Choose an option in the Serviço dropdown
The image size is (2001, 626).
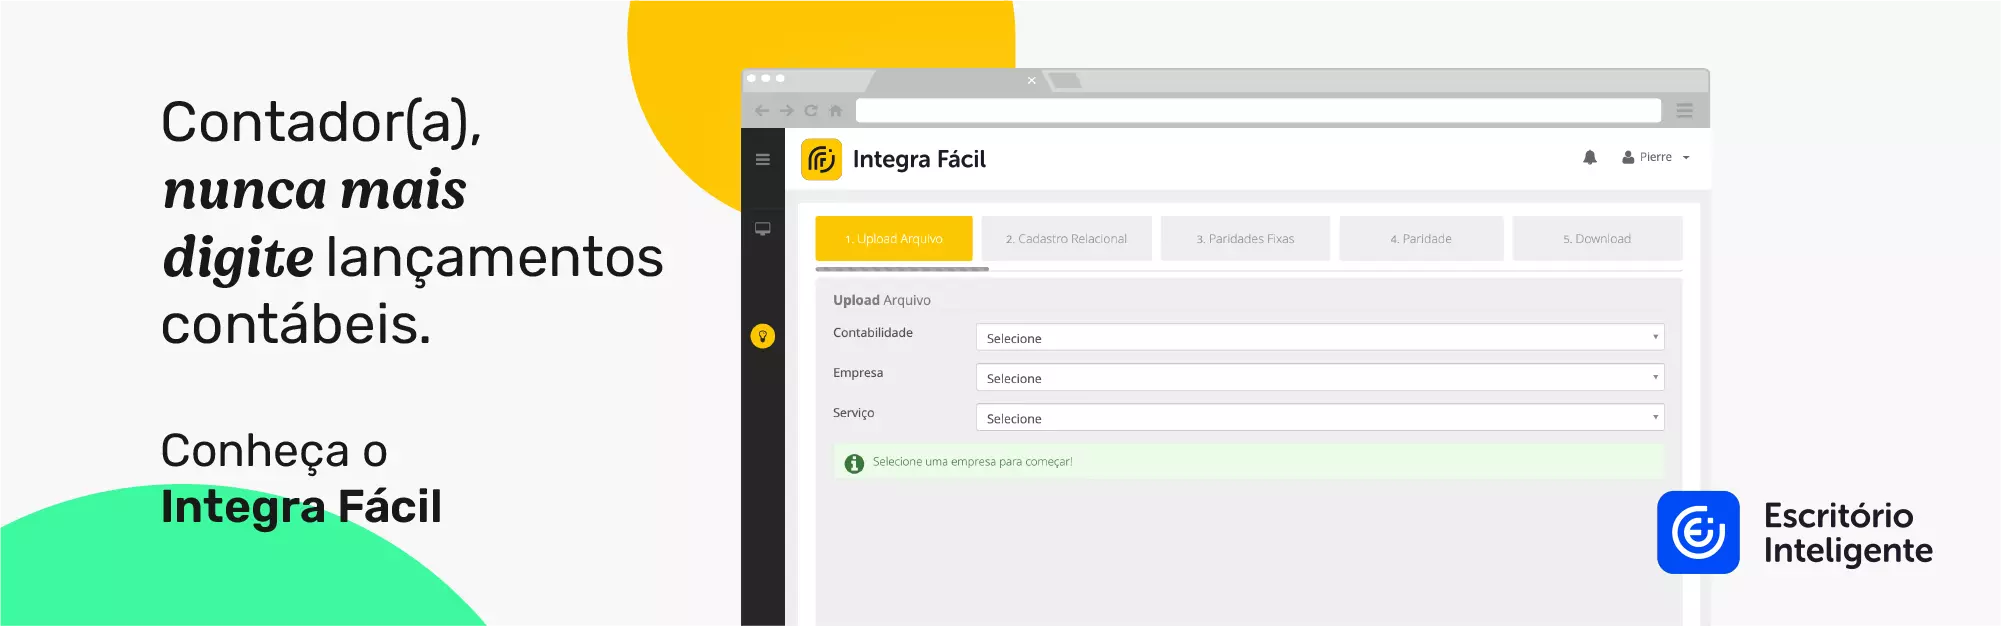coord(1320,418)
